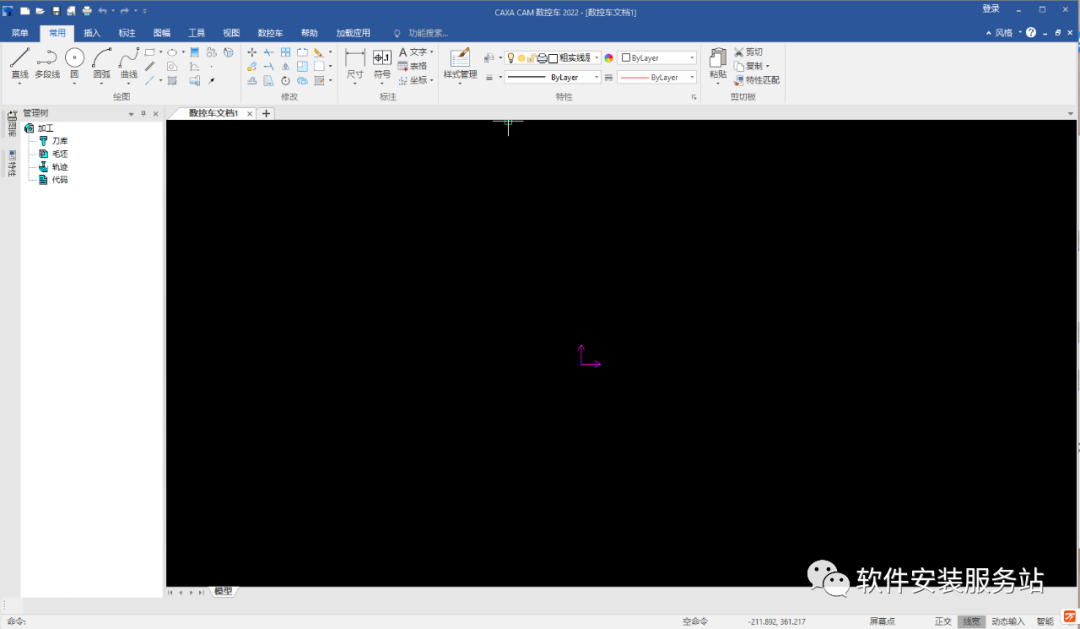Click the open file icon in quick access
Viewport: 1080px width, 629px height.
(40, 11)
